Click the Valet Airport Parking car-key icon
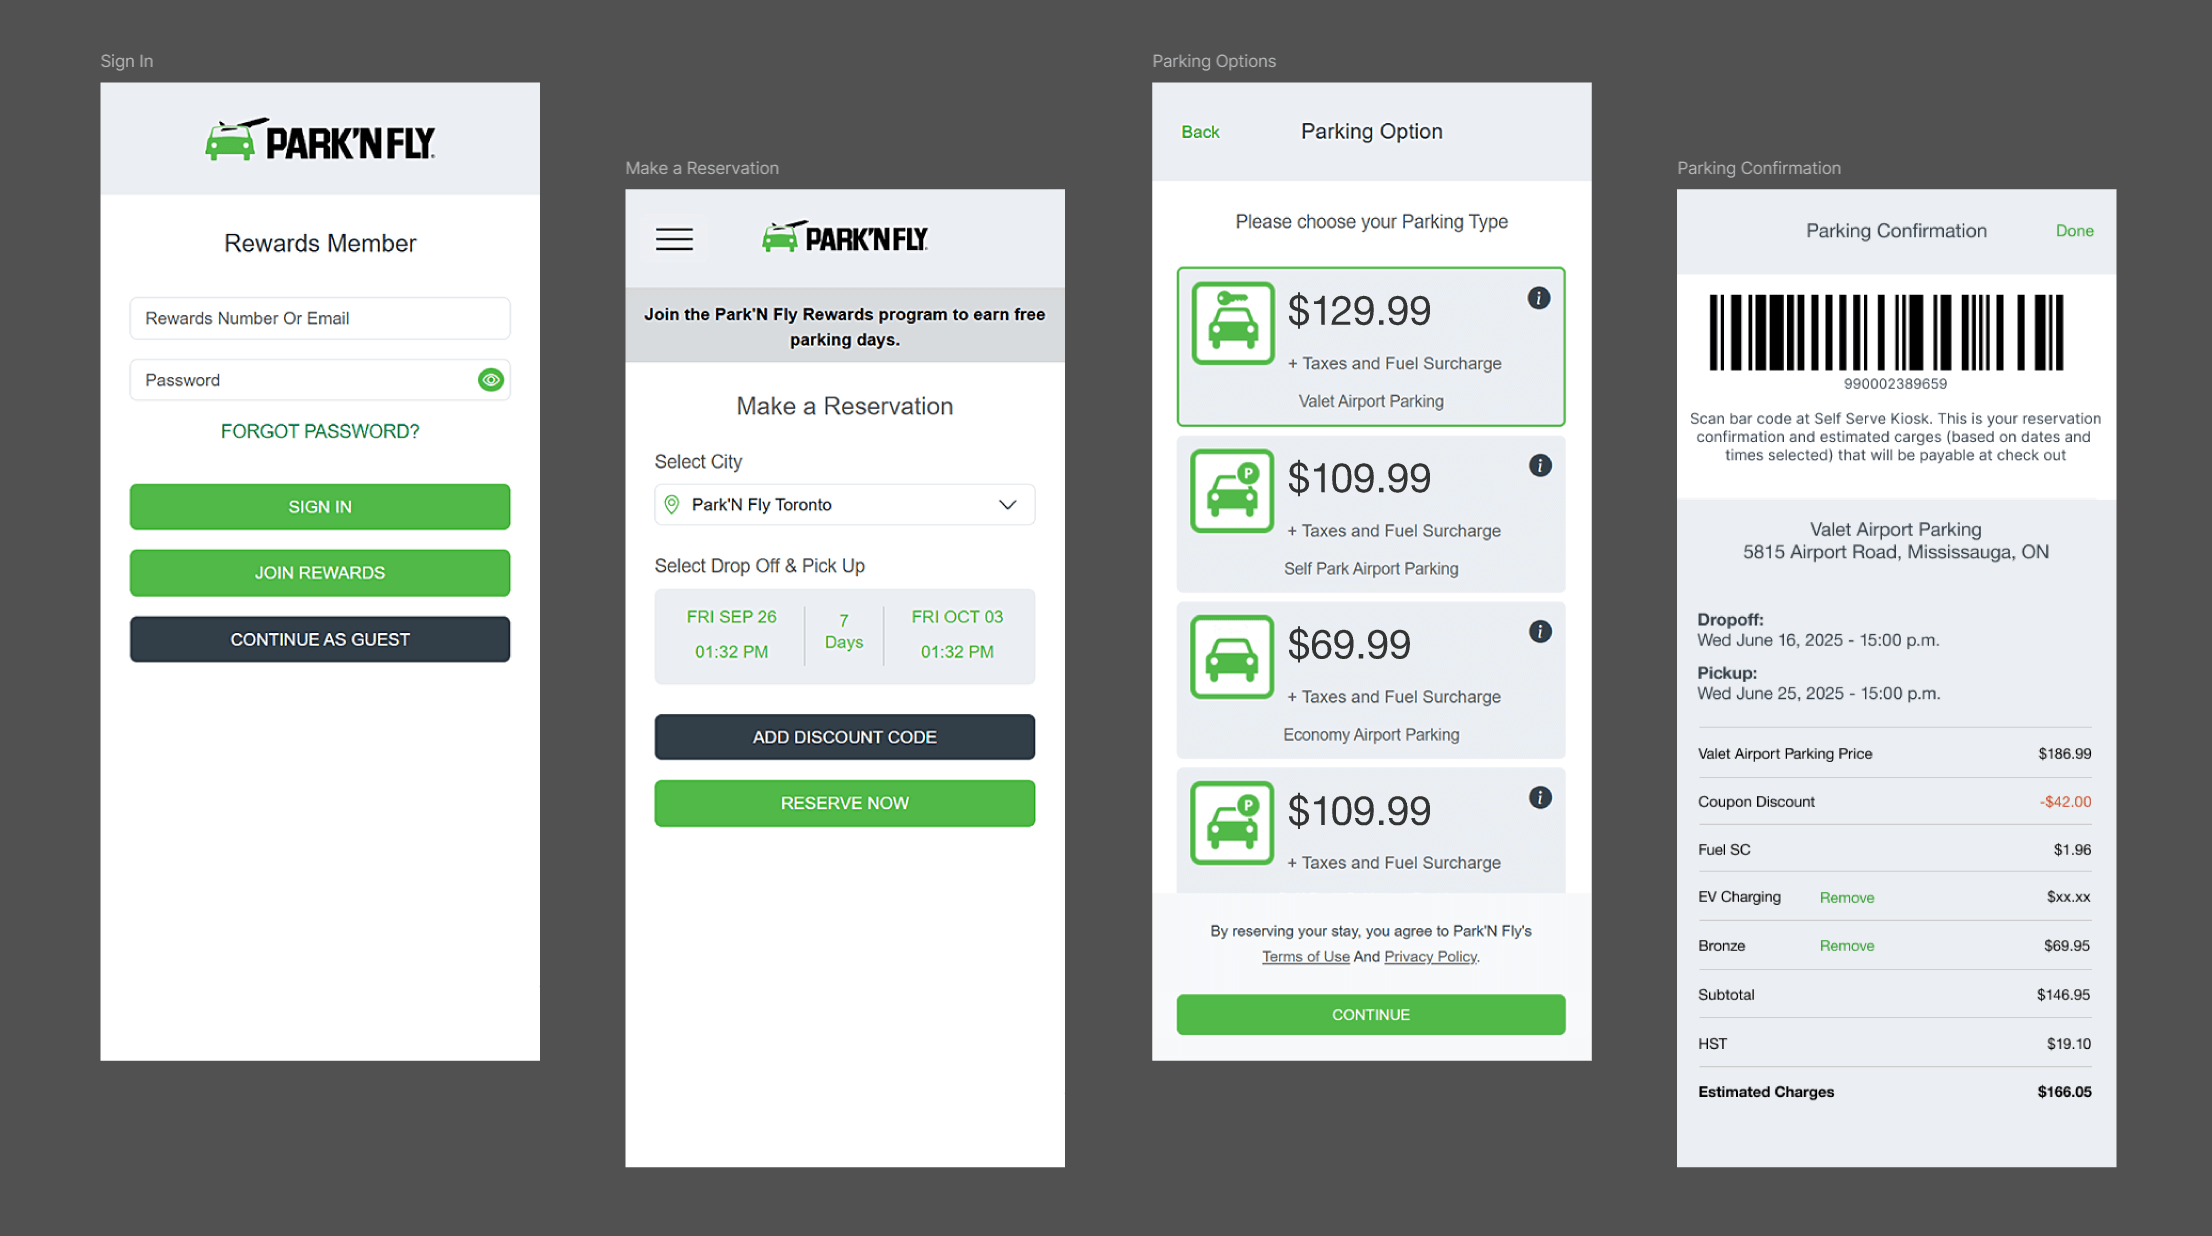The width and height of the screenshot is (2212, 1236). 1232,323
